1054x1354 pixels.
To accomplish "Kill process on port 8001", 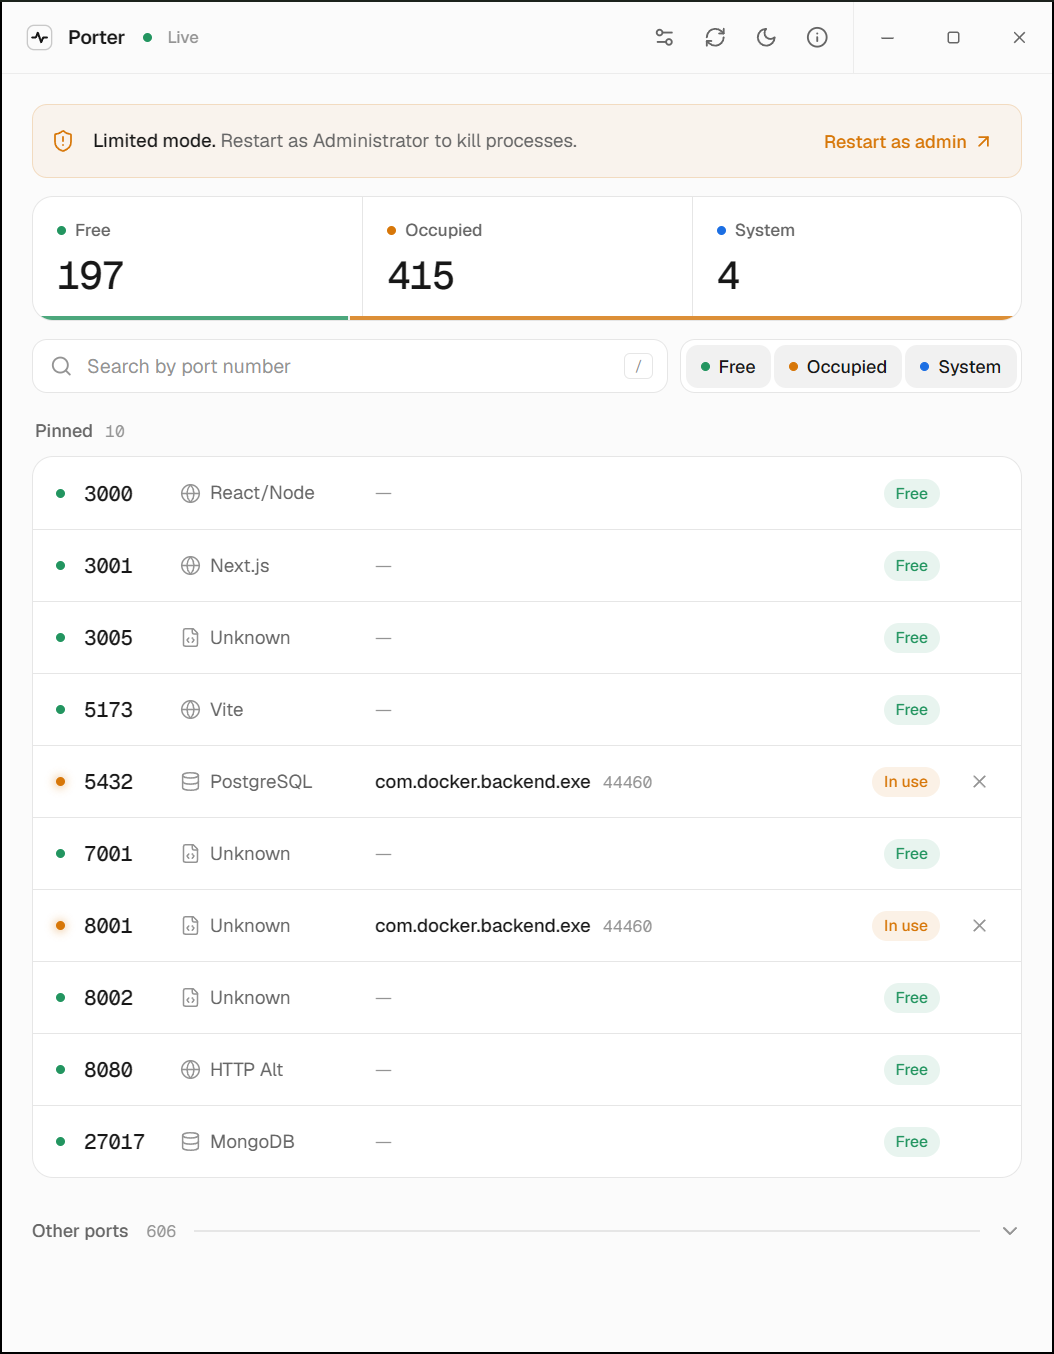I will tap(980, 926).
